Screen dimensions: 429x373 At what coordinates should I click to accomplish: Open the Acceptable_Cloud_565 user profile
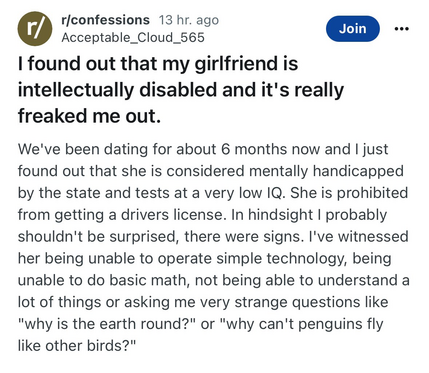(133, 37)
